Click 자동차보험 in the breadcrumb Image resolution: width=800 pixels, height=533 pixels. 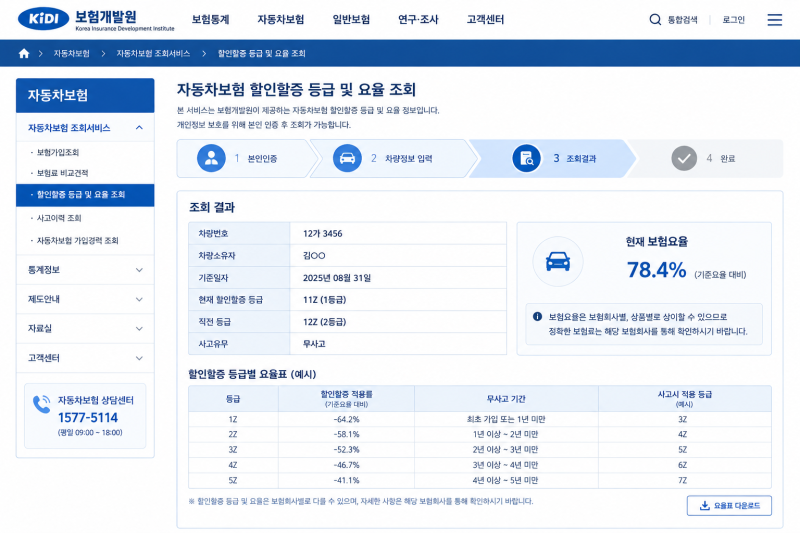coord(71,54)
